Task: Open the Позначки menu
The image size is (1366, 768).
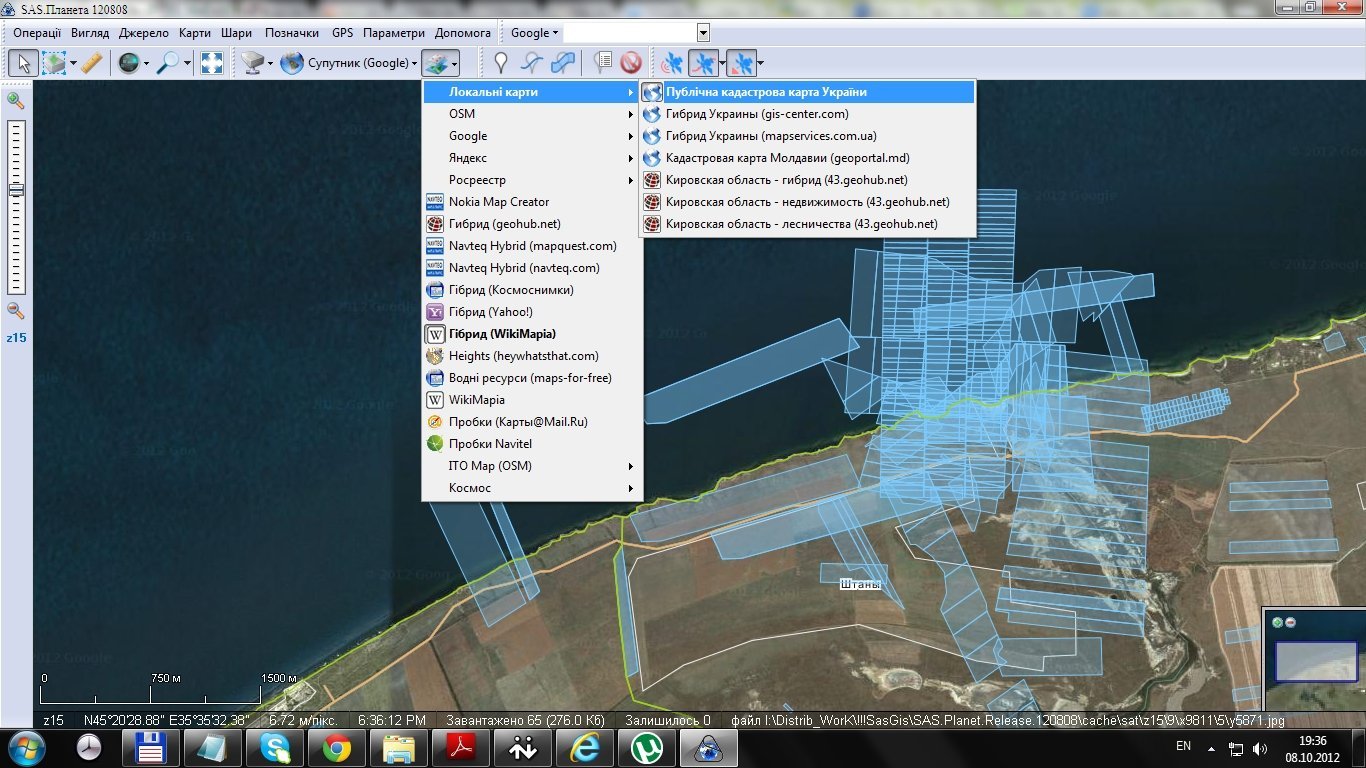Action: tap(291, 33)
